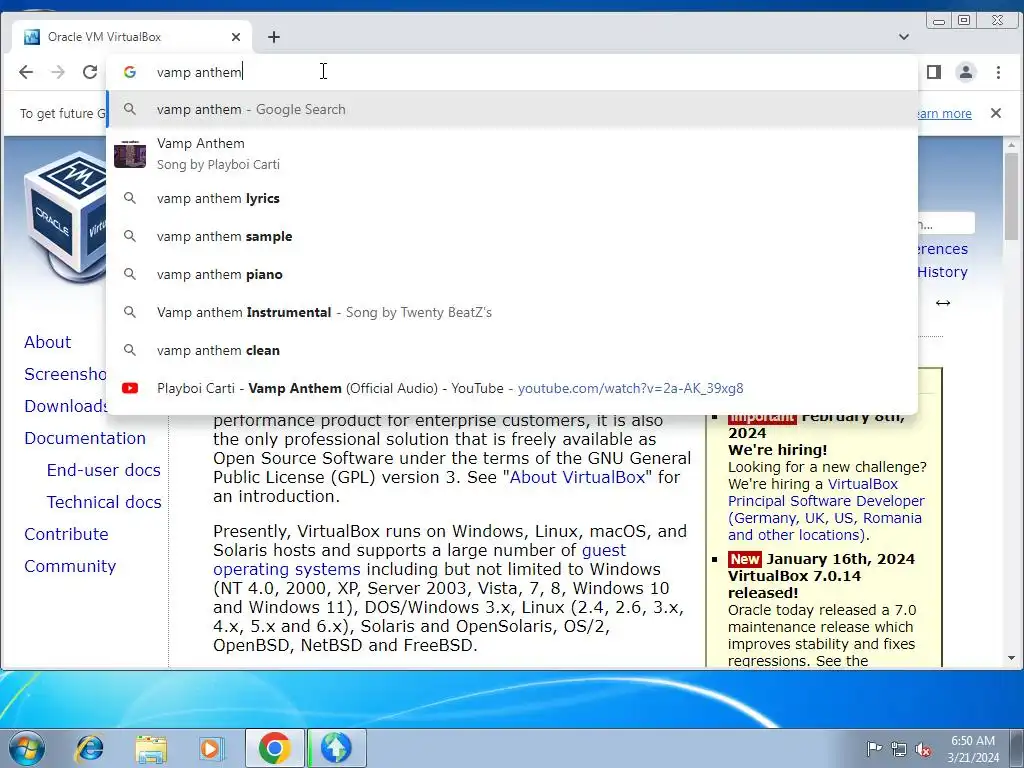This screenshot has height=768, width=1024.
Task: Click the Google logo in omnibox
Action: pos(130,72)
